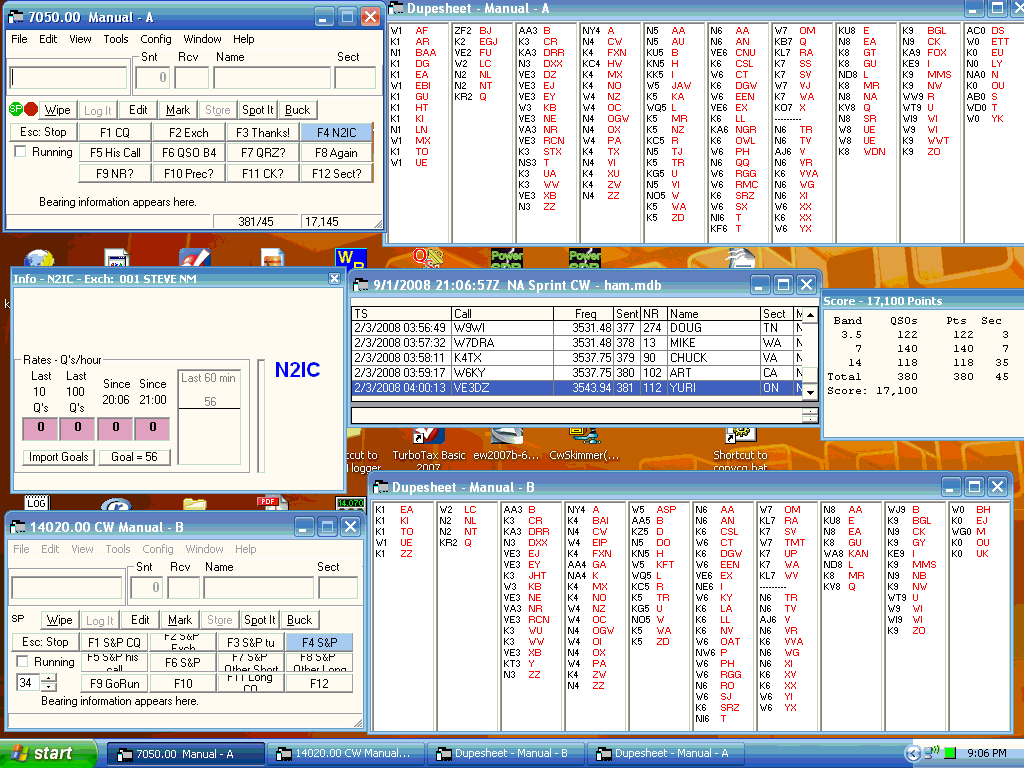
Task: Close the Info N2IC panel
Action: (334, 279)
